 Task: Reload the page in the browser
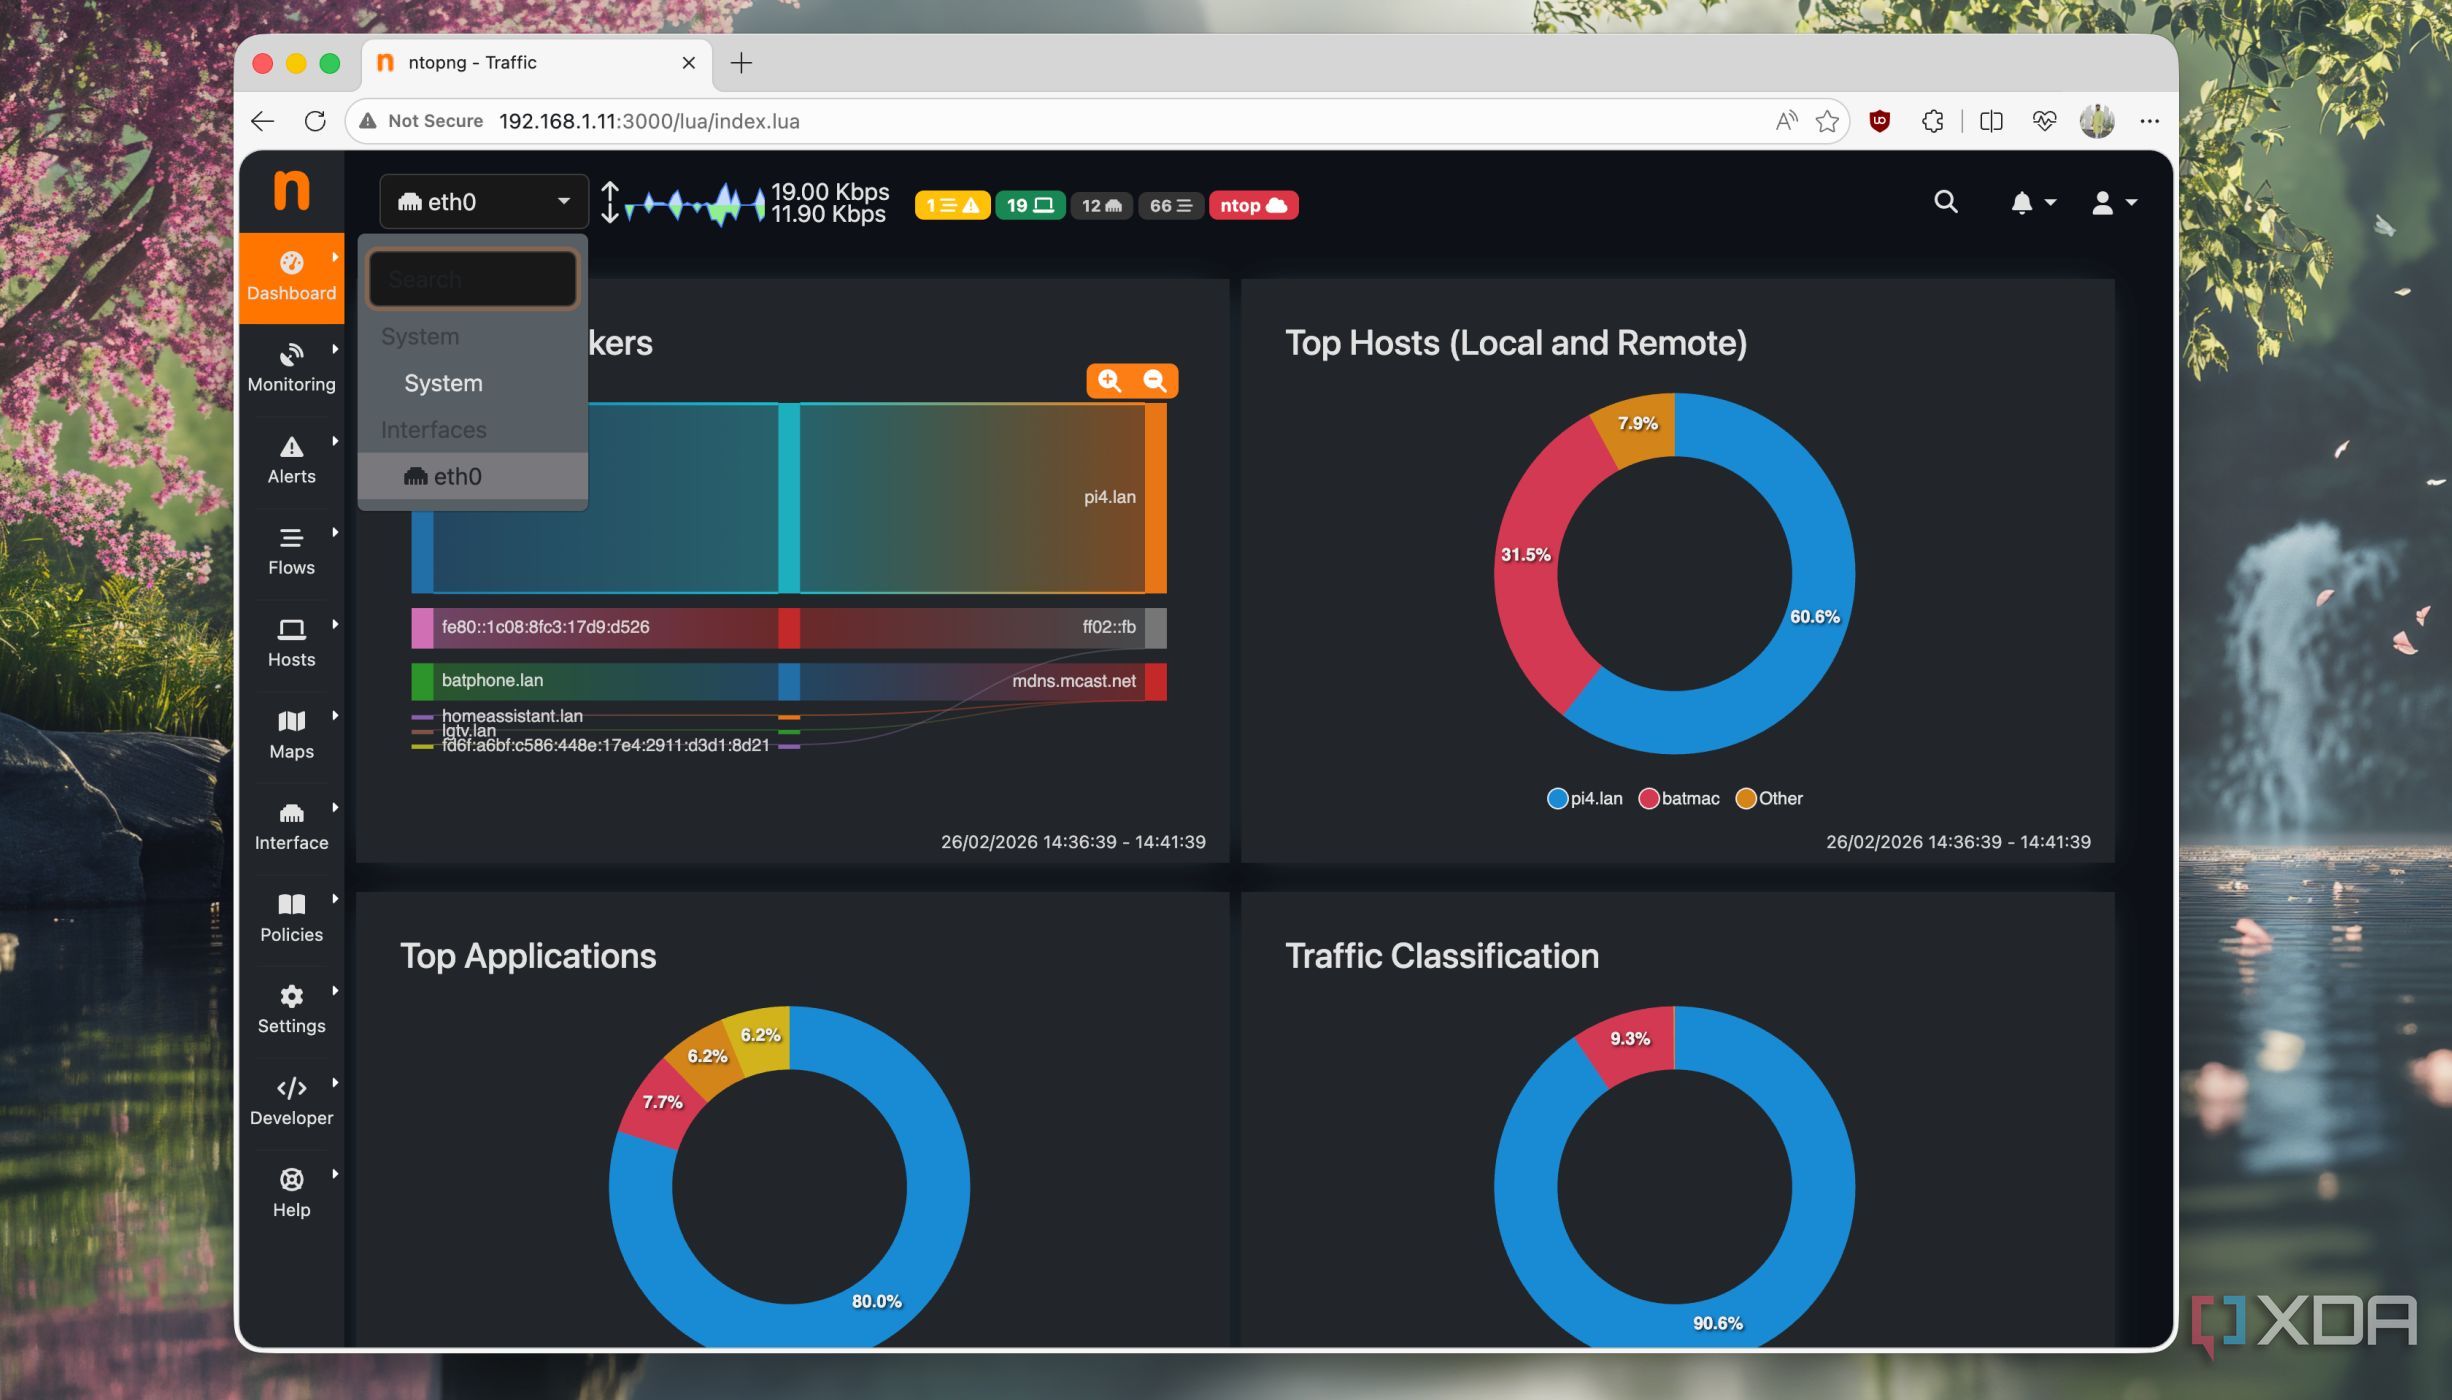click(x=315, y=121)
